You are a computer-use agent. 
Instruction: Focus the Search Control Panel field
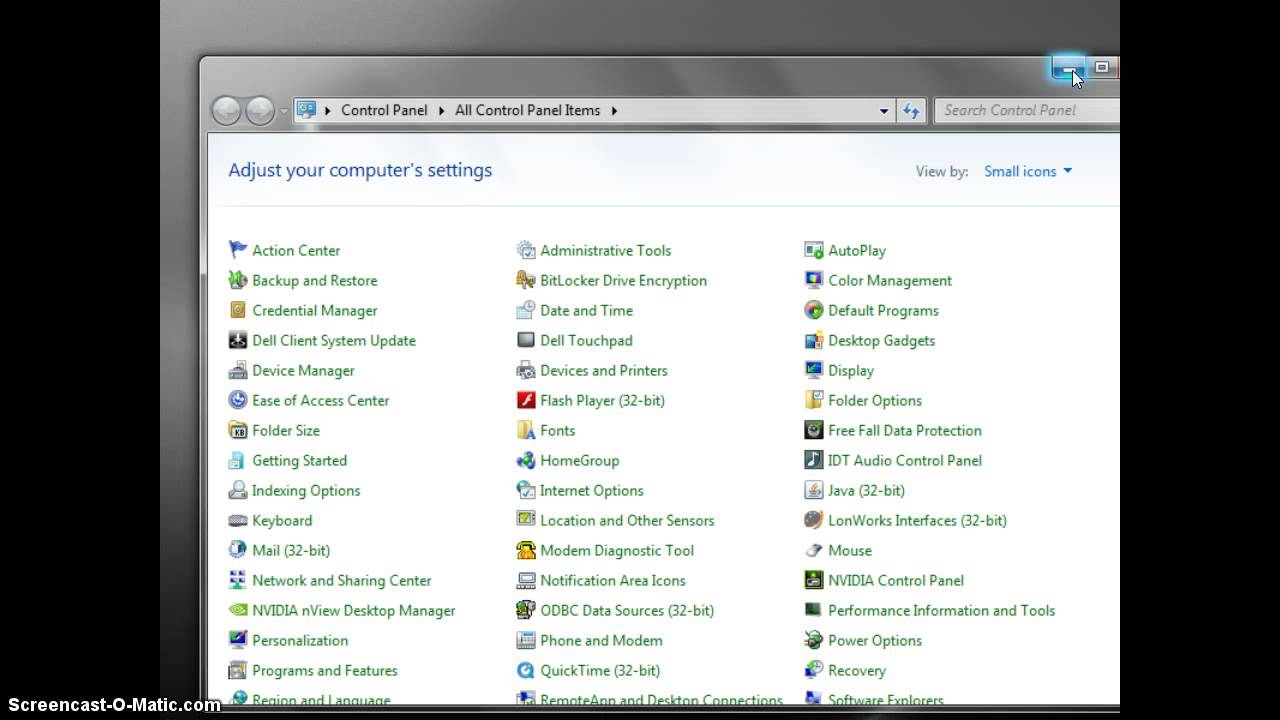coord(1027,110)
